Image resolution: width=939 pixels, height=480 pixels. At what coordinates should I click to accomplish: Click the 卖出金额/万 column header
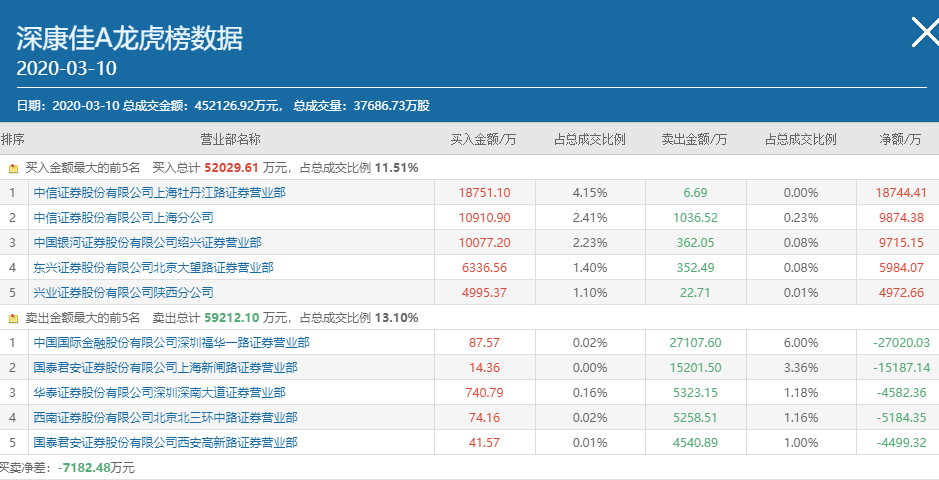pyautogui.click(x=694, y=139)
